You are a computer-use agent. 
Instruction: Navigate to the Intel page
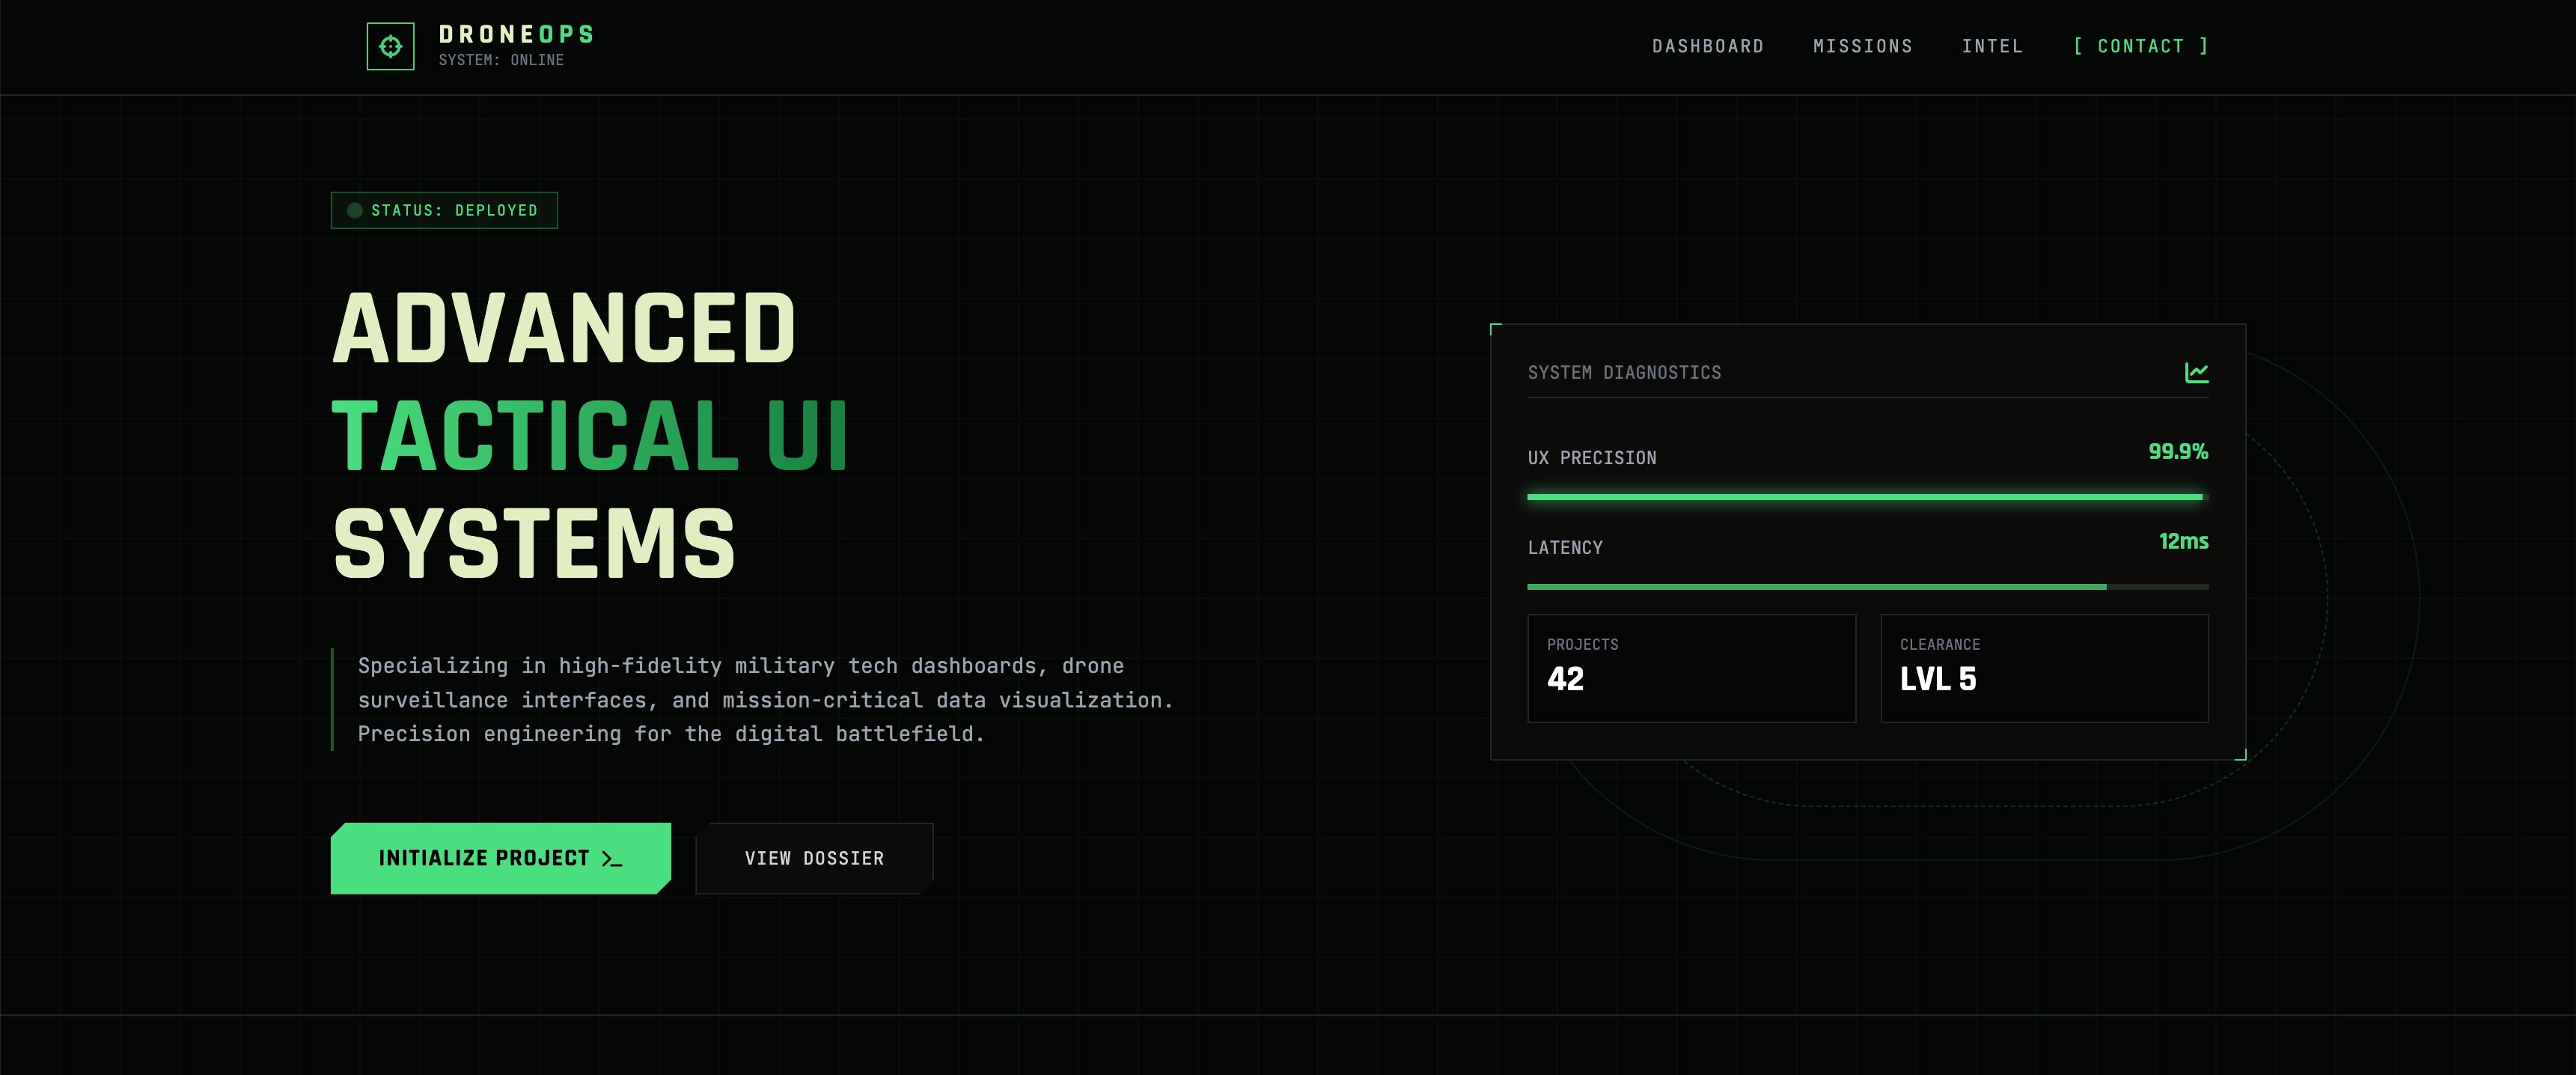pyautogui.click(x=1993, y=46)
